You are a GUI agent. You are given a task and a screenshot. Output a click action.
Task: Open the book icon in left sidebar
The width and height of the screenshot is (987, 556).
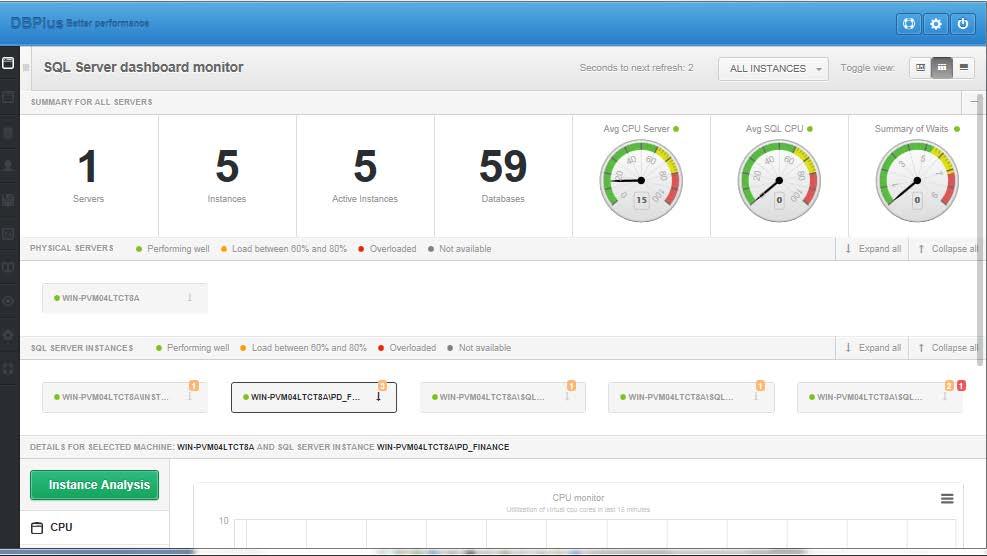click(8, 267)
